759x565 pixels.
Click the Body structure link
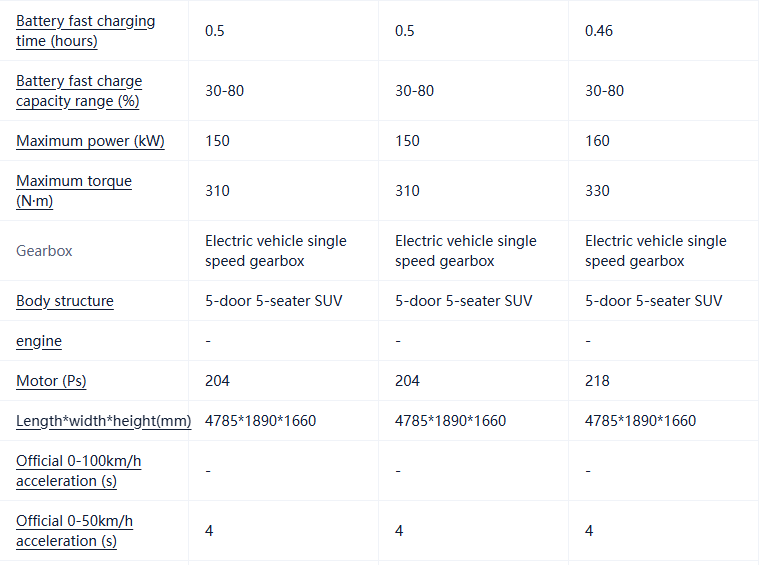coord(65,301)
